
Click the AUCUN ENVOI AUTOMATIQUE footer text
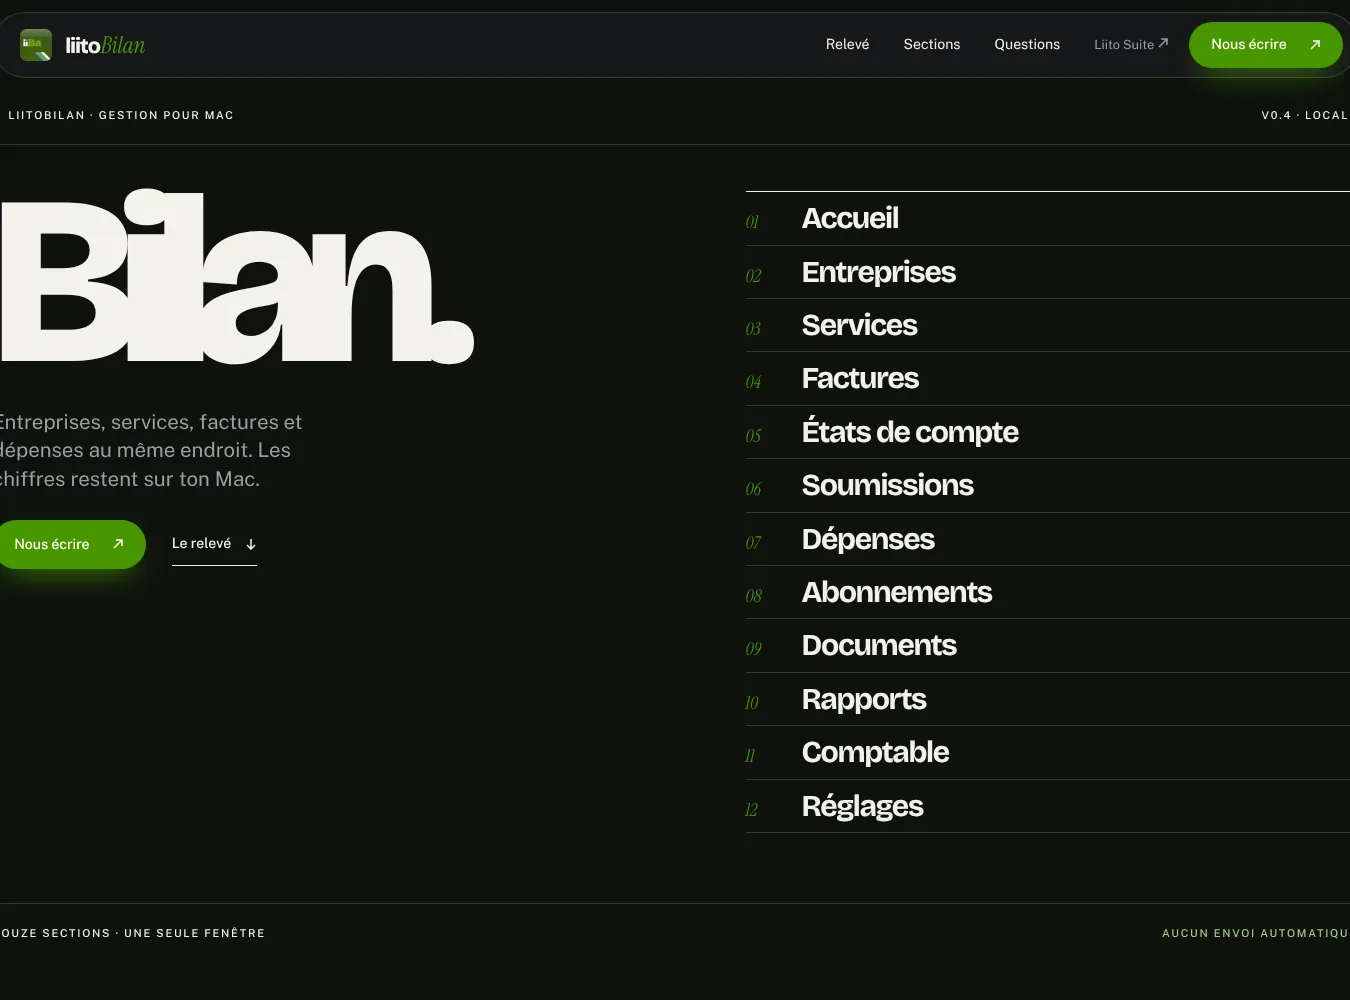tap(1256, 933)
